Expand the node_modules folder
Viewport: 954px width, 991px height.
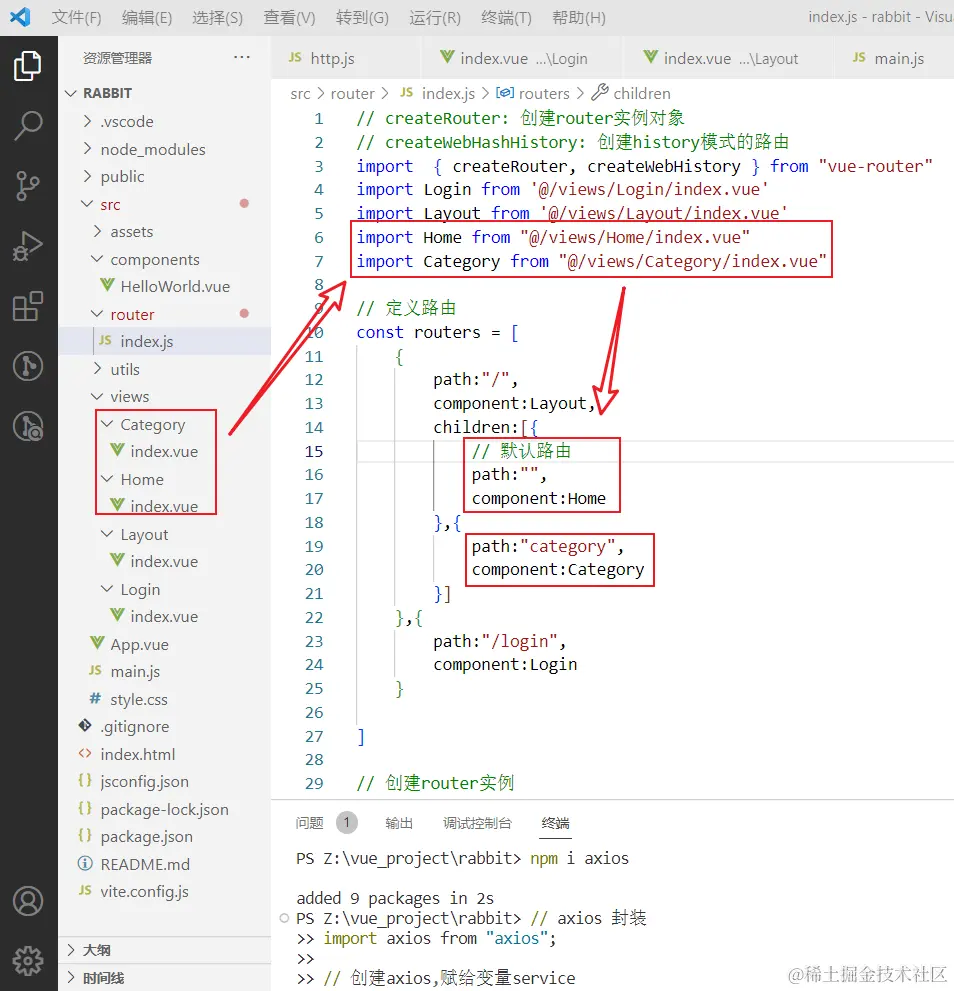(152, 149)
